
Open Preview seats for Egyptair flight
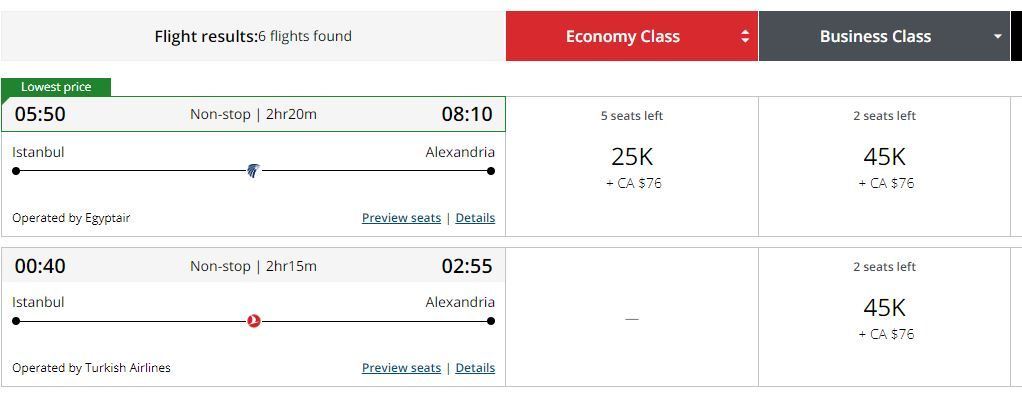(x=402, y=218)
